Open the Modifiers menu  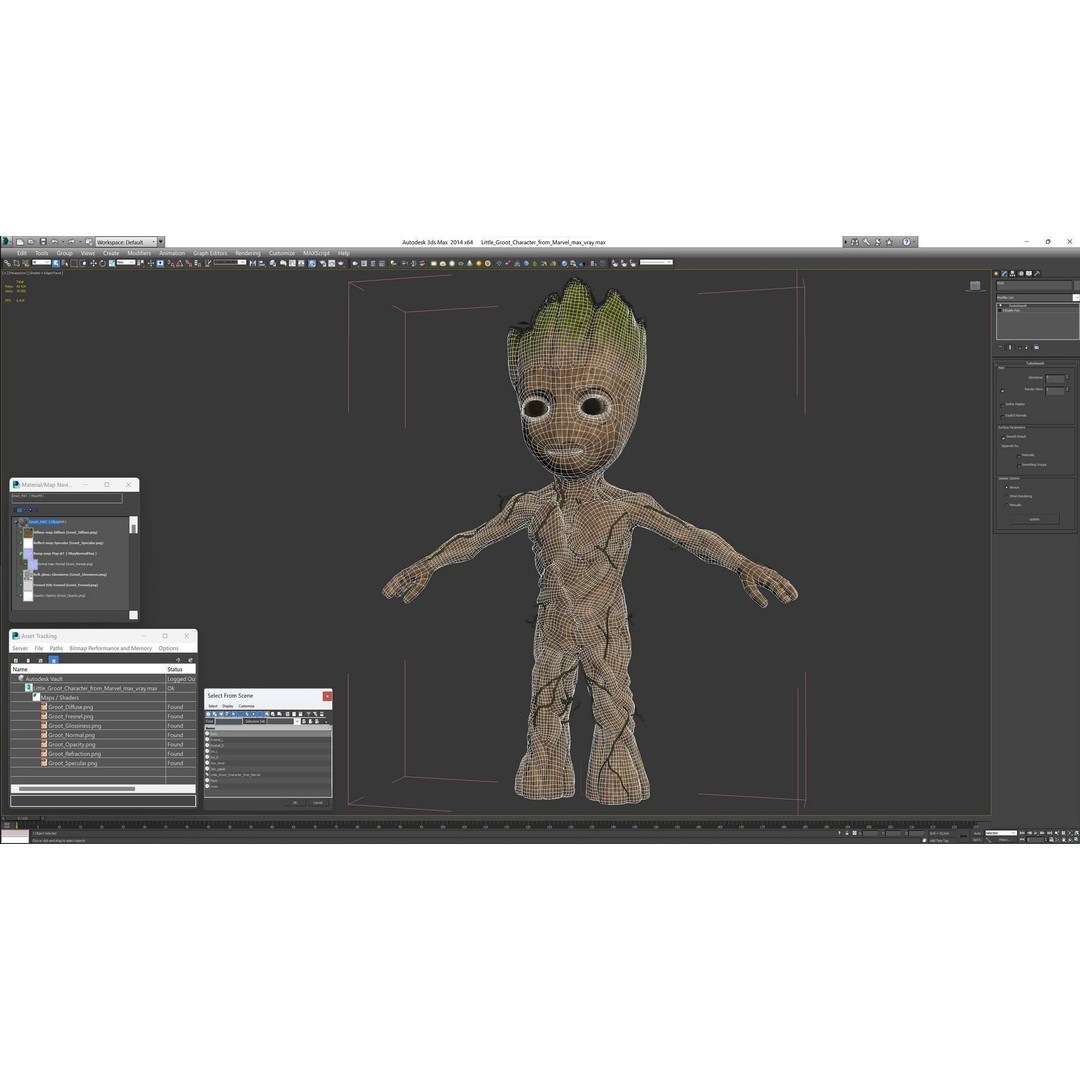(138, 253)
